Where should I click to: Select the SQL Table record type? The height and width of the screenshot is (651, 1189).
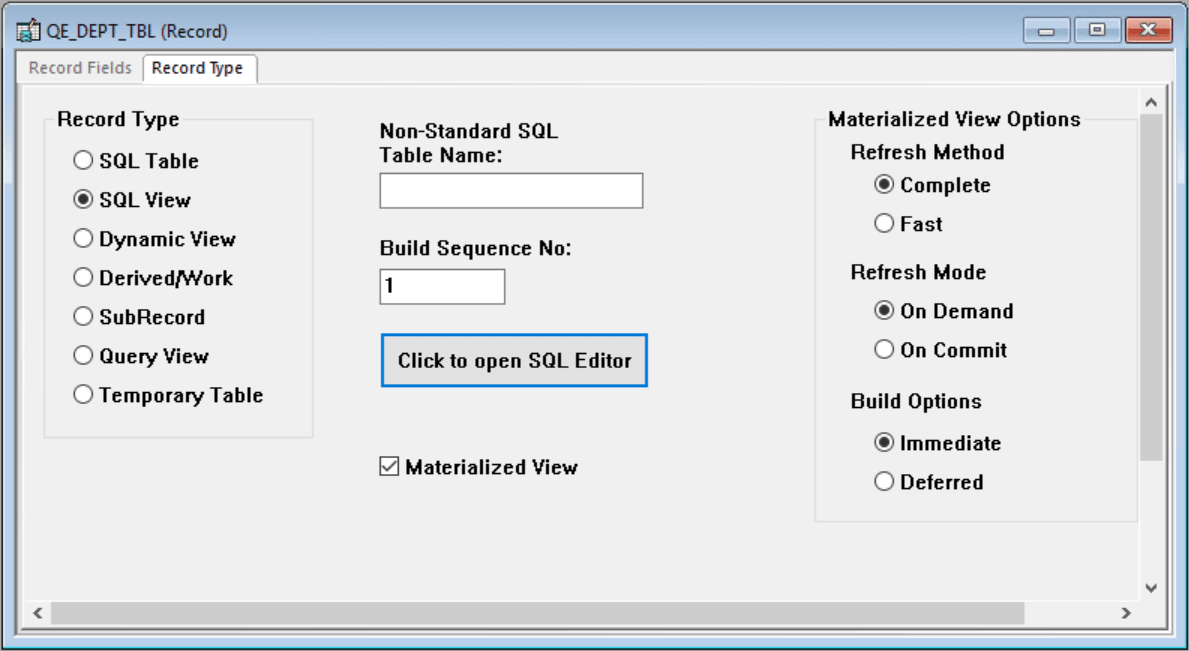[84, 160]
